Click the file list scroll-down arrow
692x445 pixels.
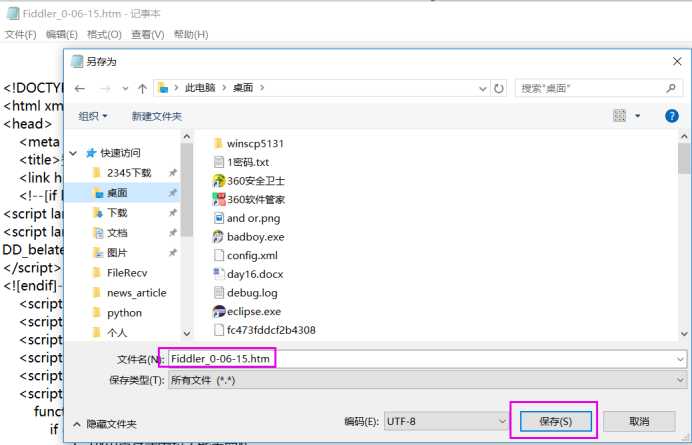[x=684, y=334]
